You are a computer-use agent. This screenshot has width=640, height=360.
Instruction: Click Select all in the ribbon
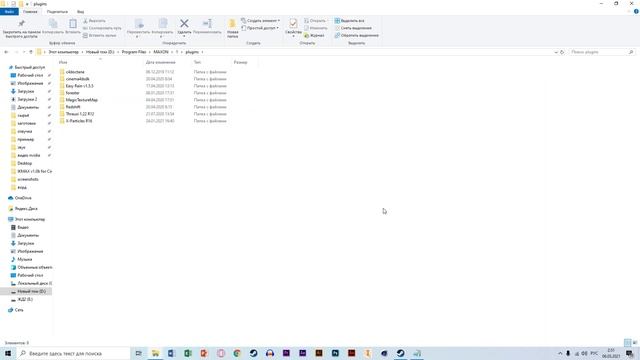click(349, 21)
